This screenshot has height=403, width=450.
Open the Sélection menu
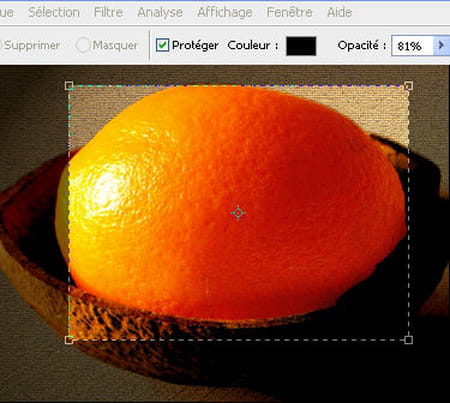[54, 13]
